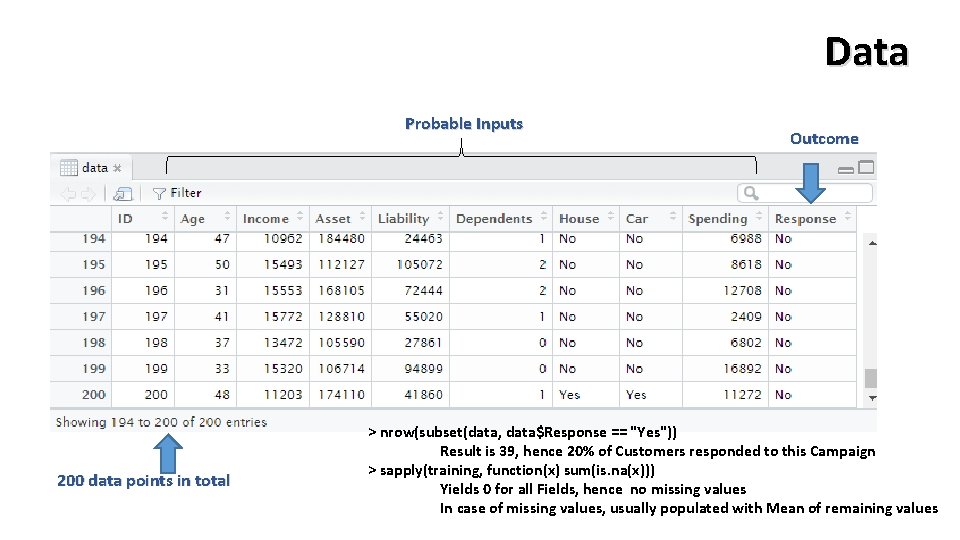Minimize the data viewer pane
The image size is (960, 540).
[x=846, y=170]
